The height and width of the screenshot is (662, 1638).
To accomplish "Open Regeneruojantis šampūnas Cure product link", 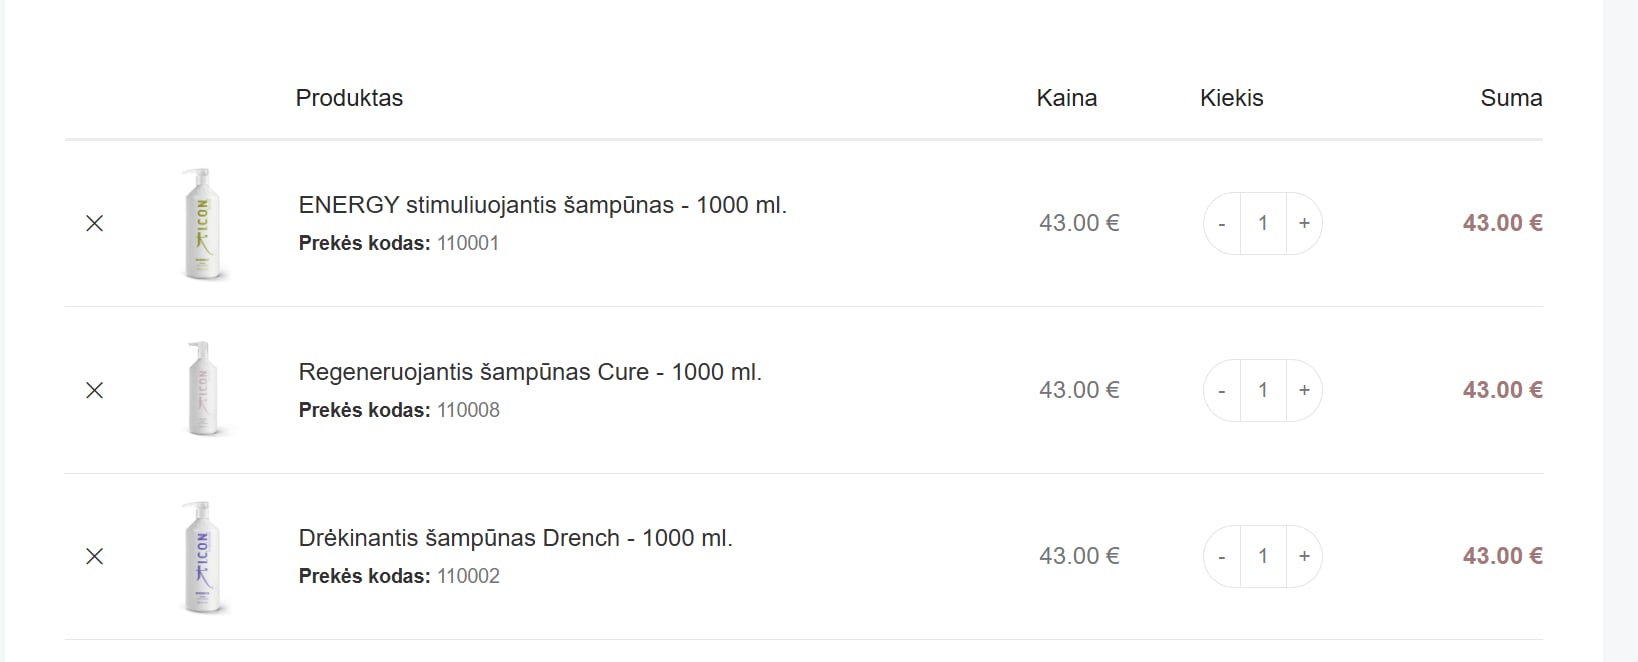I will (530, 372).
